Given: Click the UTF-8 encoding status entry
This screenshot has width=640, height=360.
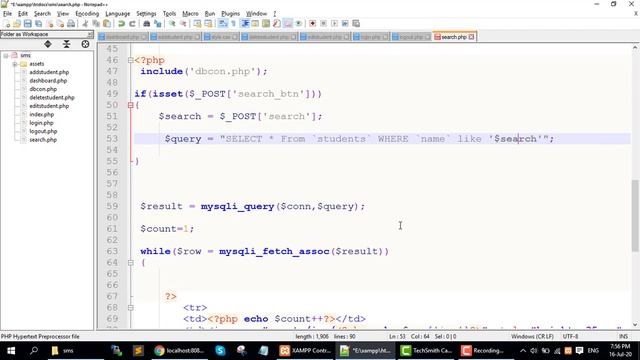Looking at the screenshot, I should coord(570,336).
